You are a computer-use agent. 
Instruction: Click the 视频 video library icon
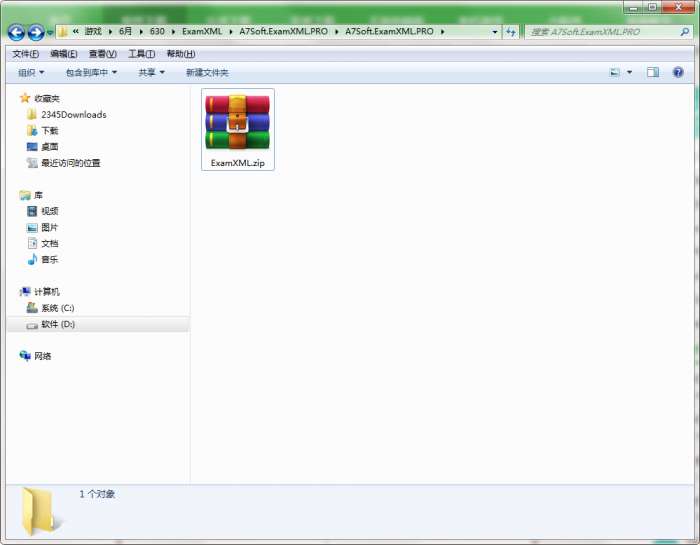32,211
